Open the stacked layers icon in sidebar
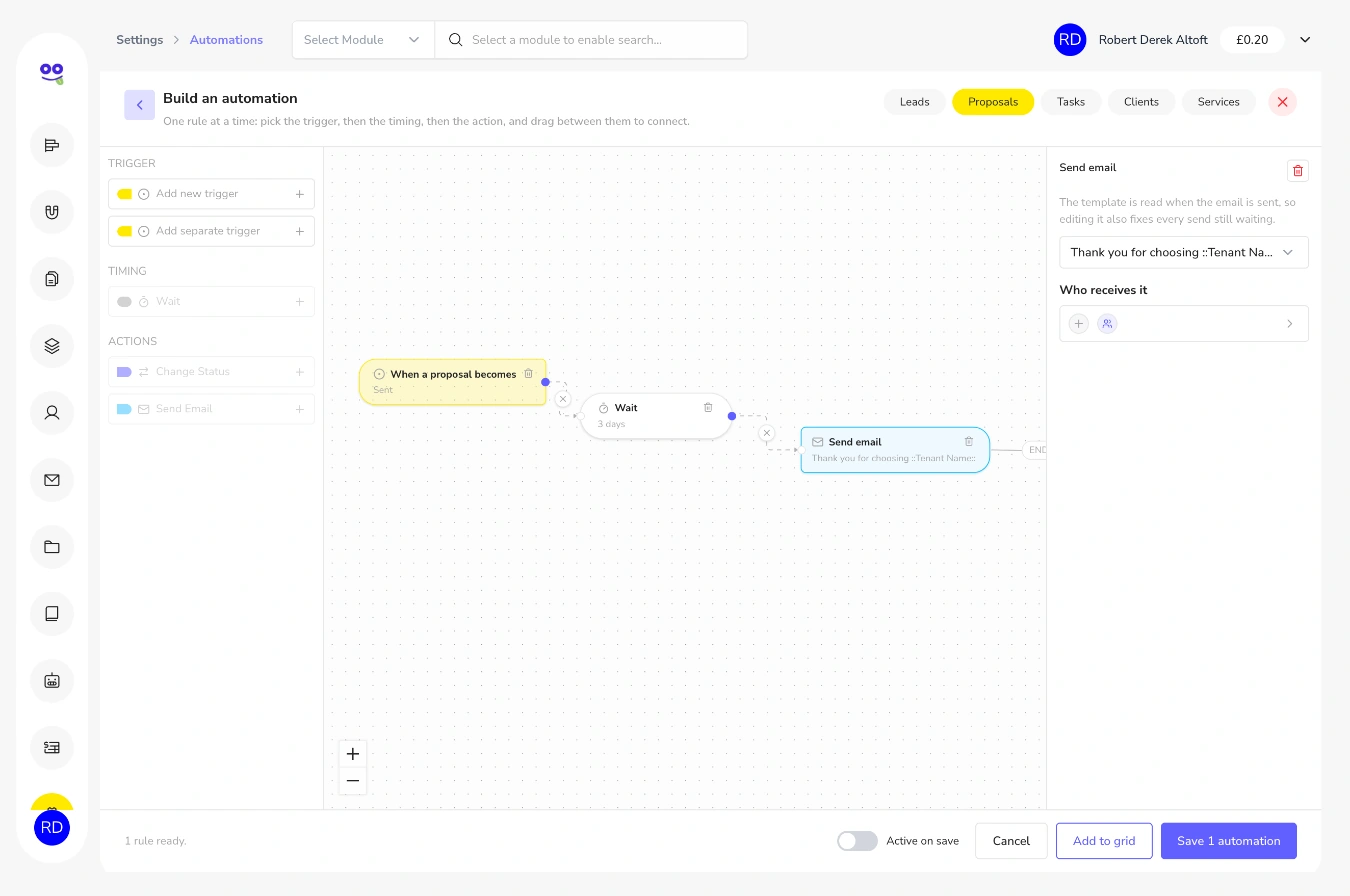Image resolution: width=1350 pixels, height=896 pixels. pos(52,346)
